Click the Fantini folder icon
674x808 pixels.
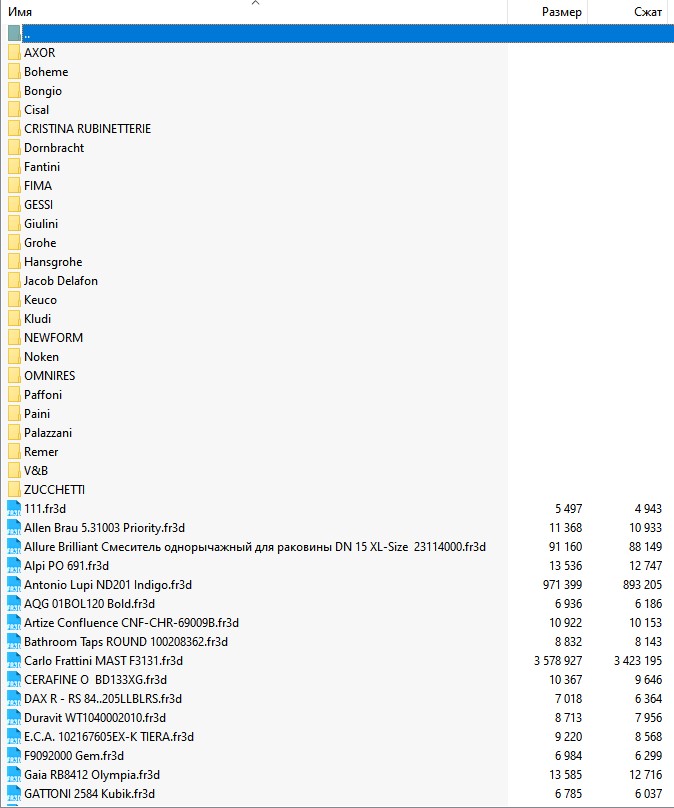click(14, 166)
